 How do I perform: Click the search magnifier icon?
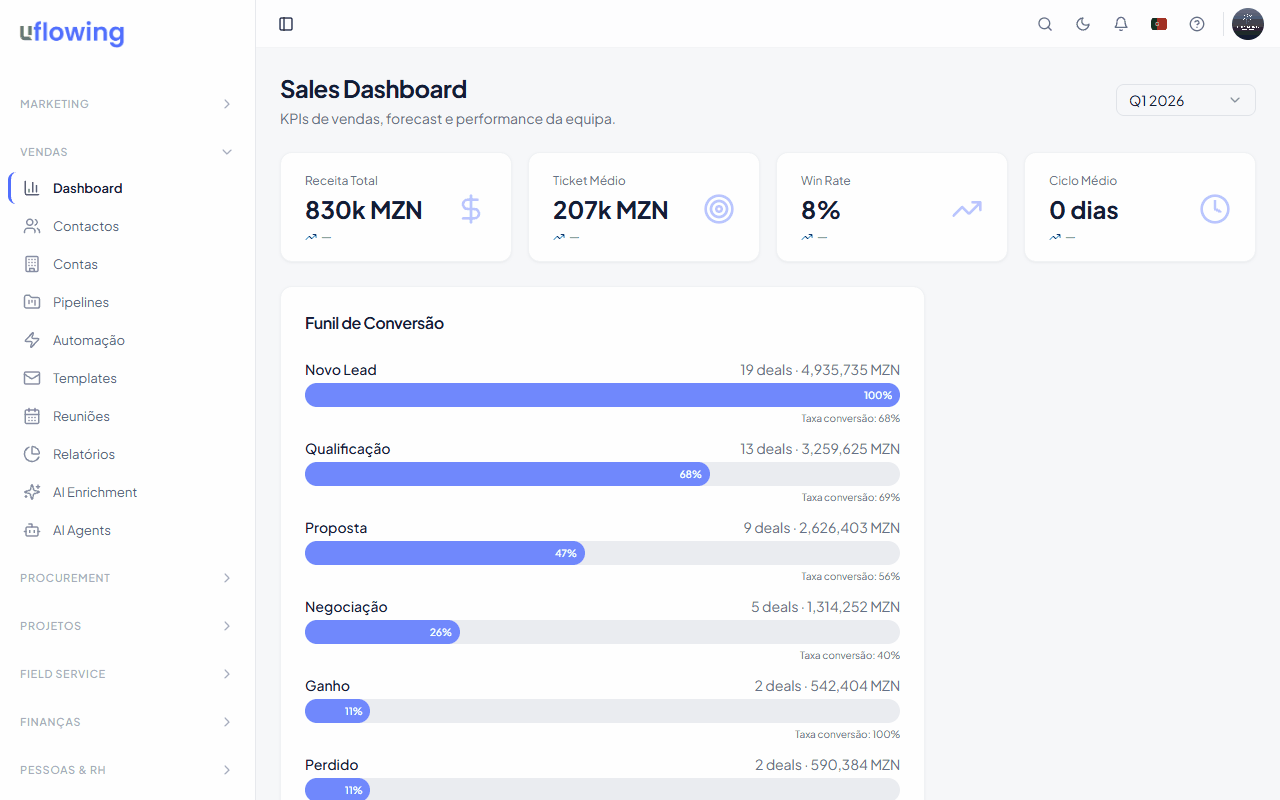pos(1045,24)
